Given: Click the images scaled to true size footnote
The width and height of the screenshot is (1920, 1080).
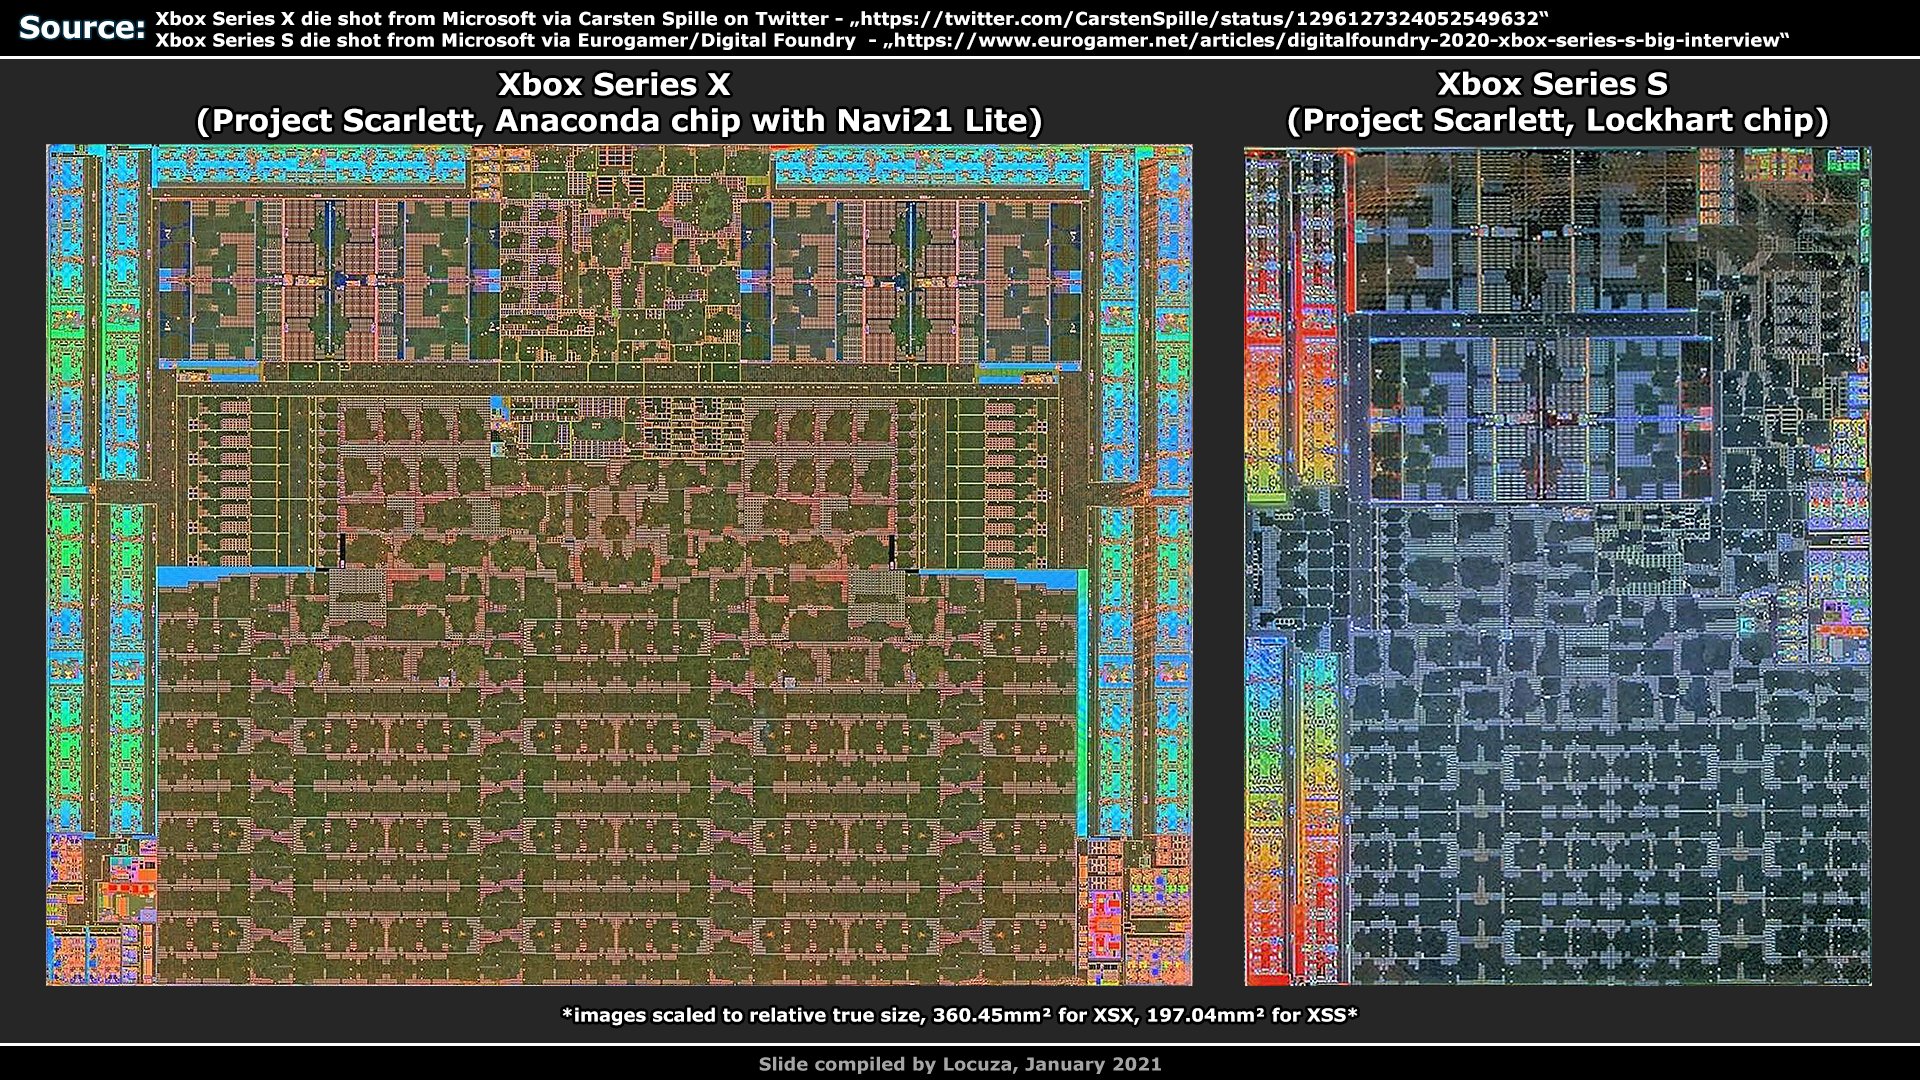Looking at the screenshot, I should coord(960,1015).
